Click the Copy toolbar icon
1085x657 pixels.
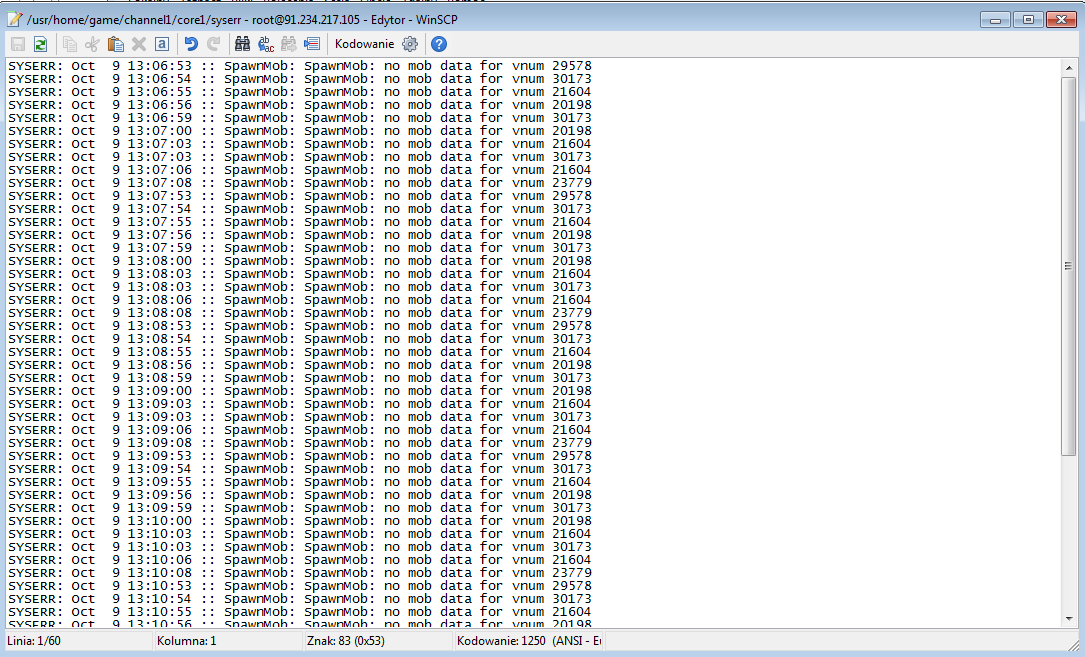[x=69, y=44]
